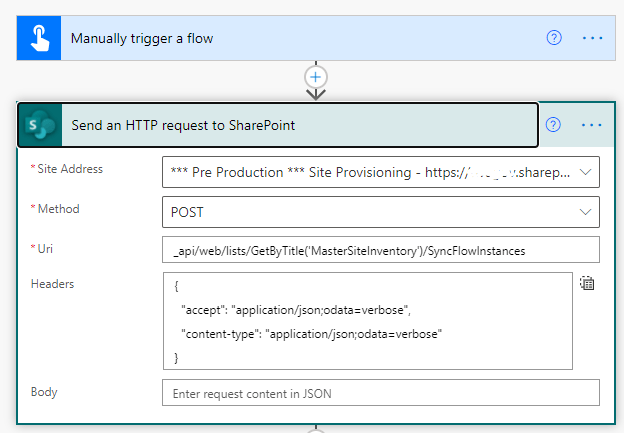Click the Site Address field label
This screenshot has height=433, width=624.
click(x=69, y=169)
